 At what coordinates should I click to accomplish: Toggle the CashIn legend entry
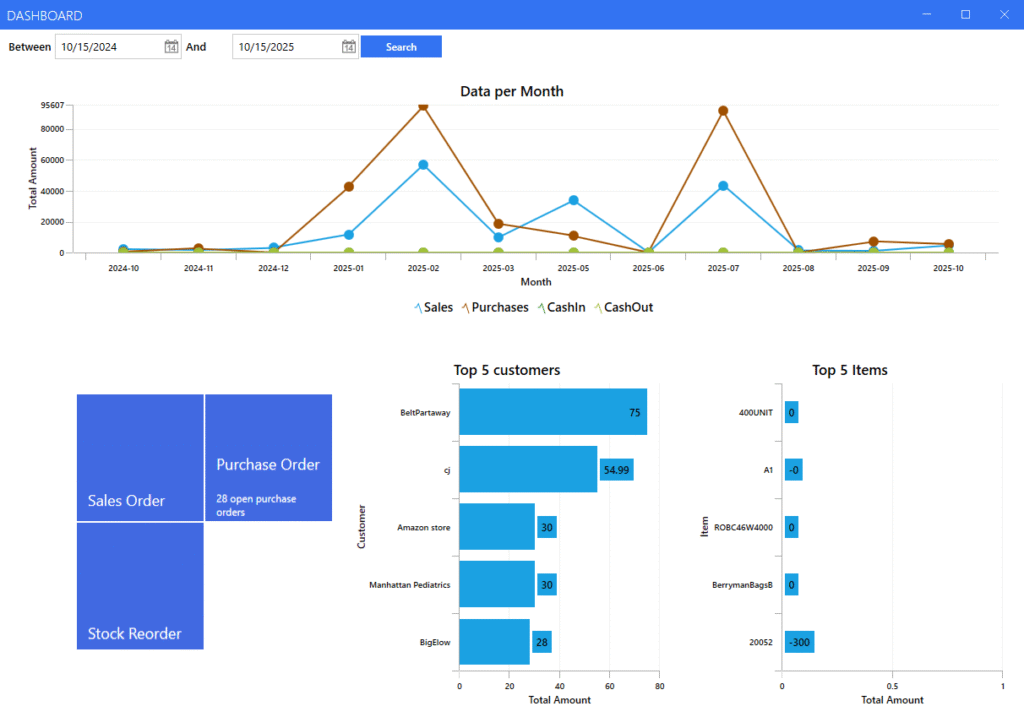(564, 308)
